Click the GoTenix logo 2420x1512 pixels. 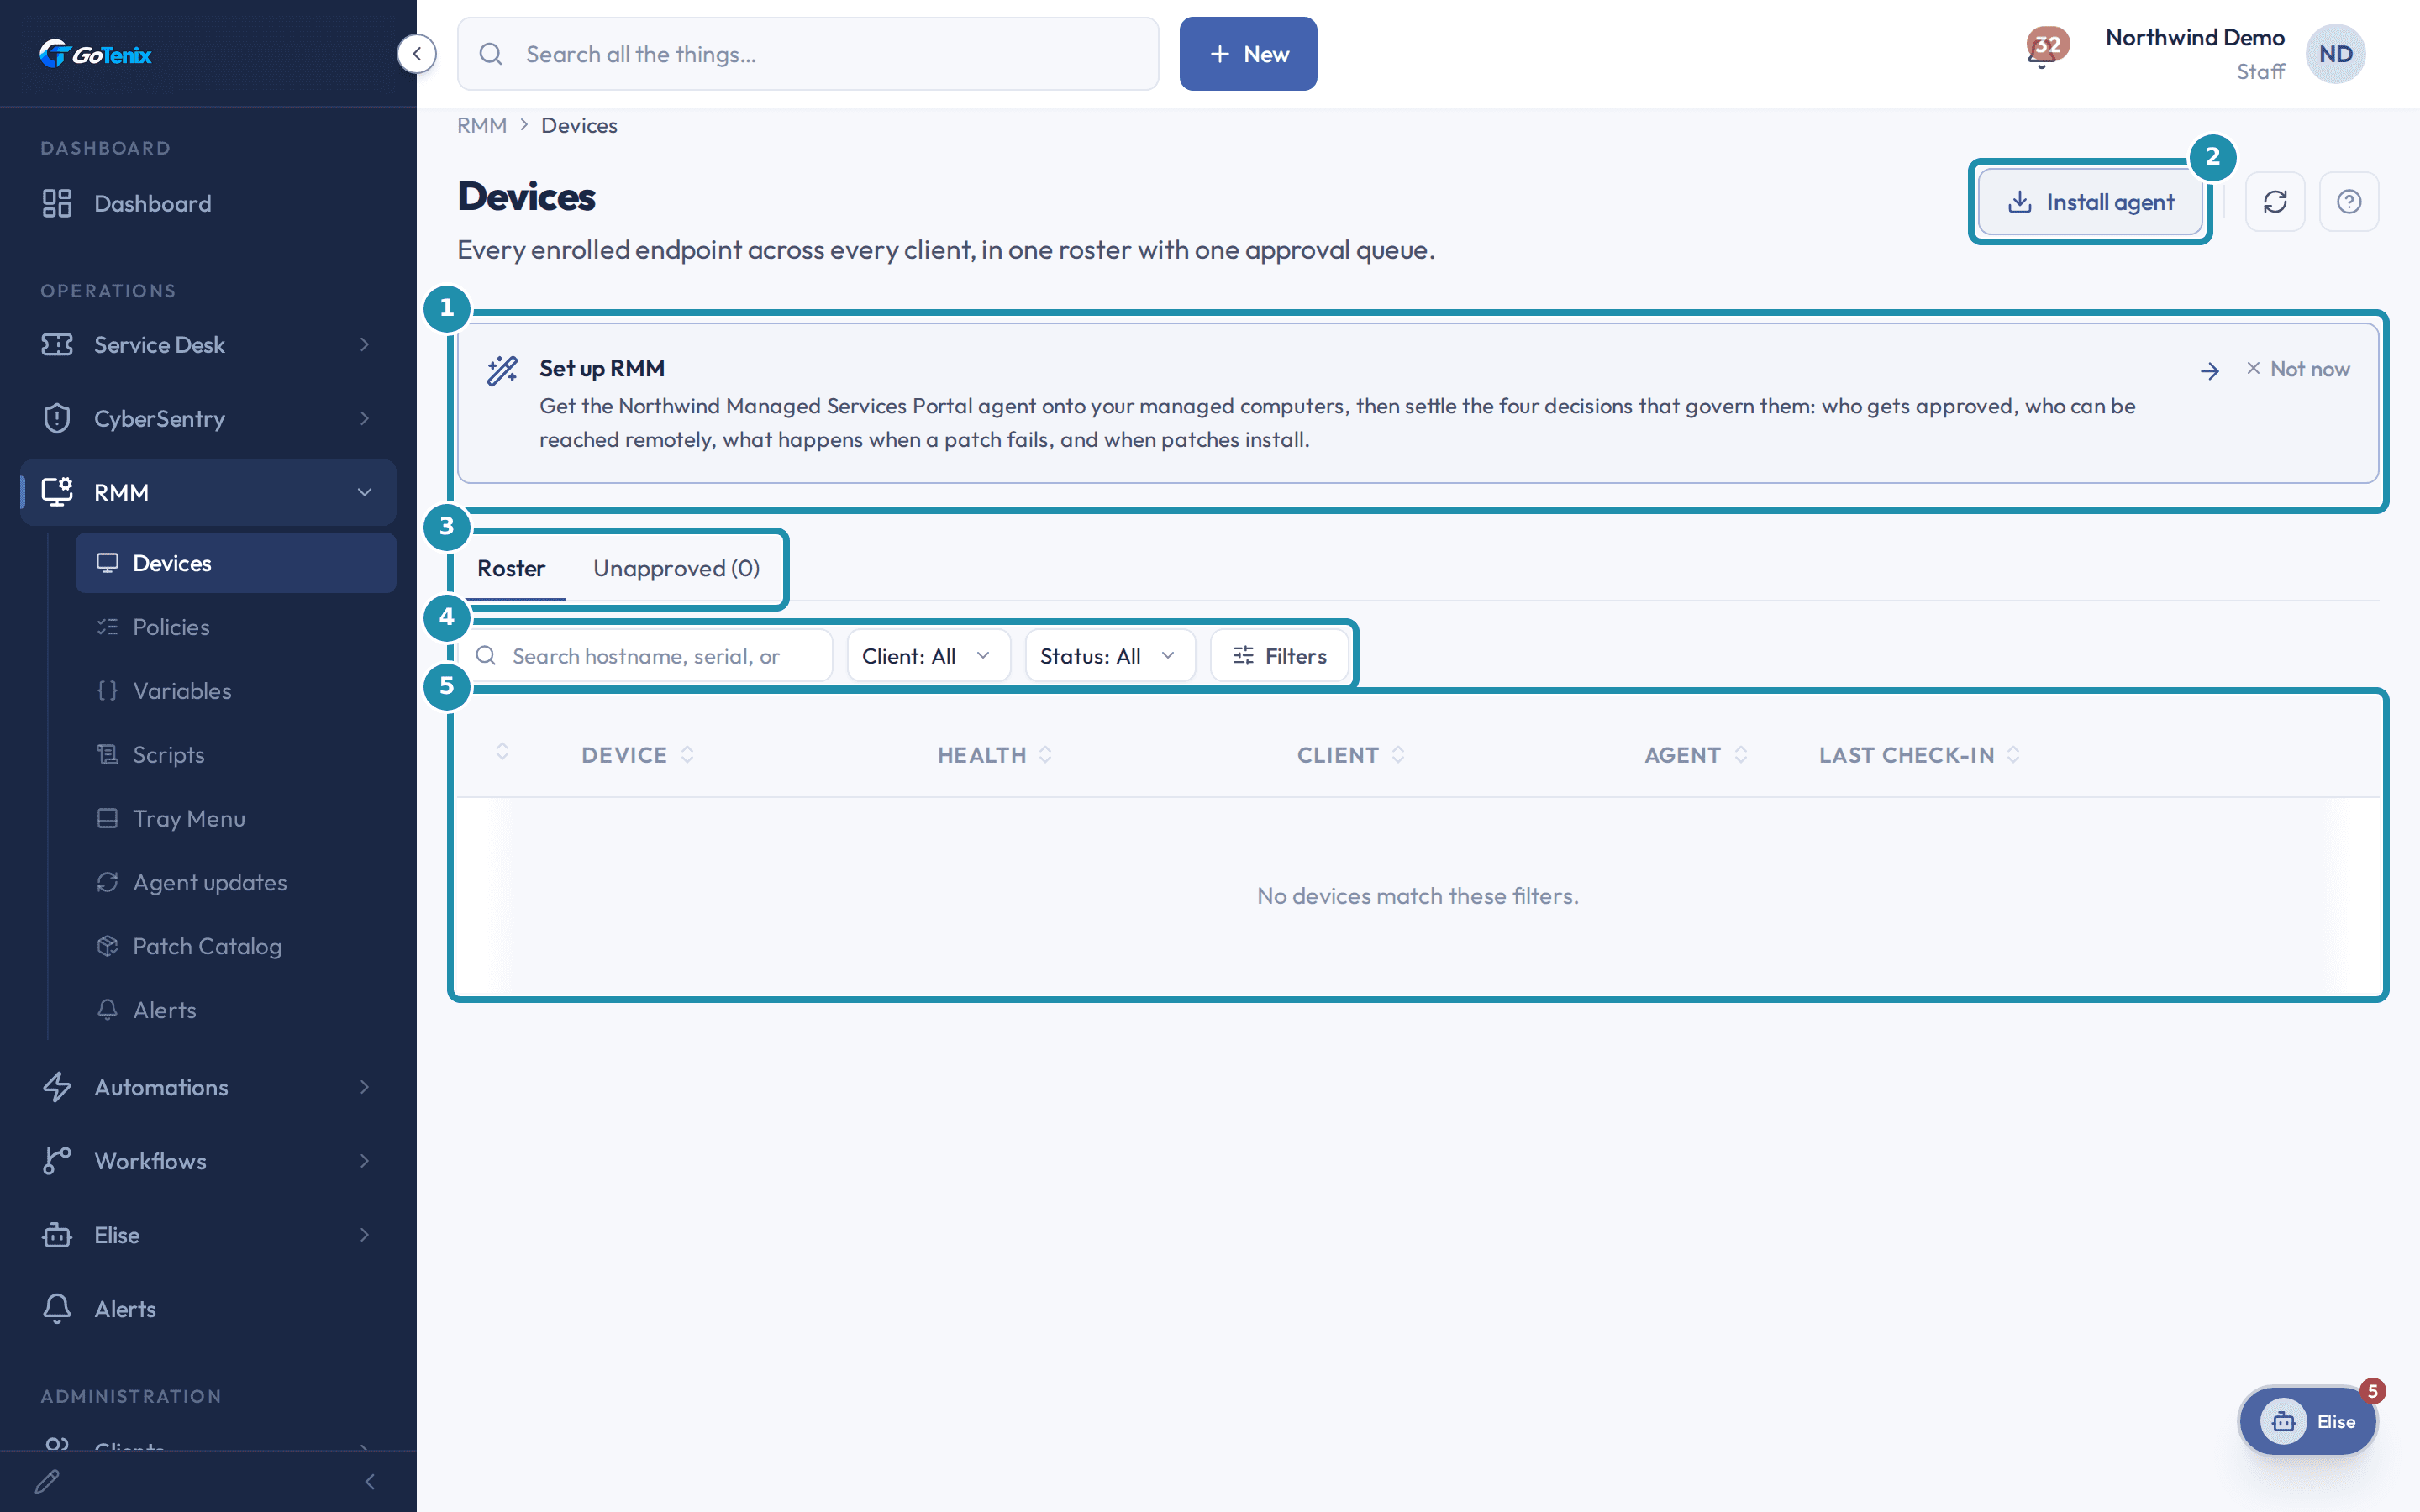tap(96, 54)
